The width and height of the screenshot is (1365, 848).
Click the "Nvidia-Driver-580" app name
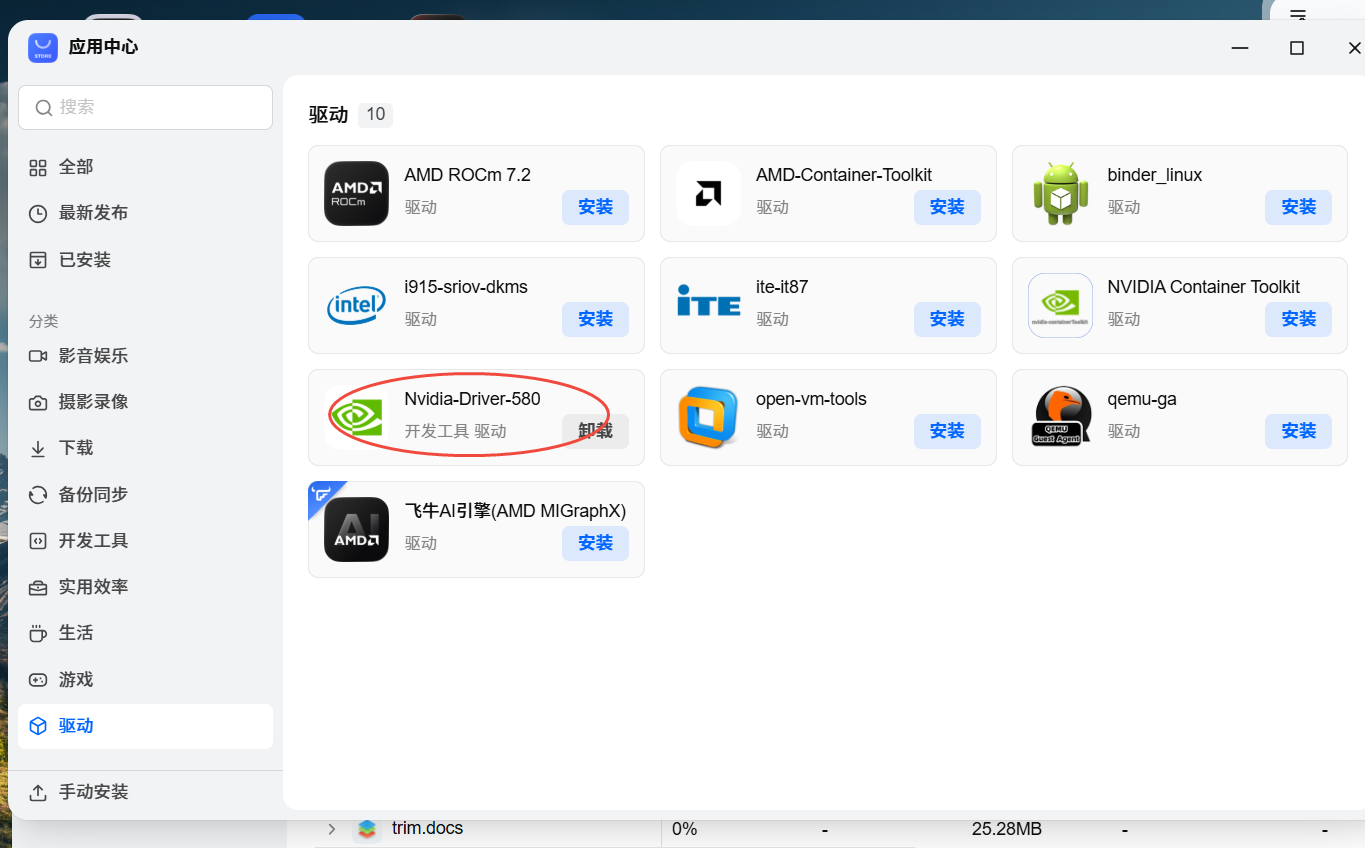[x=472, y=399]
